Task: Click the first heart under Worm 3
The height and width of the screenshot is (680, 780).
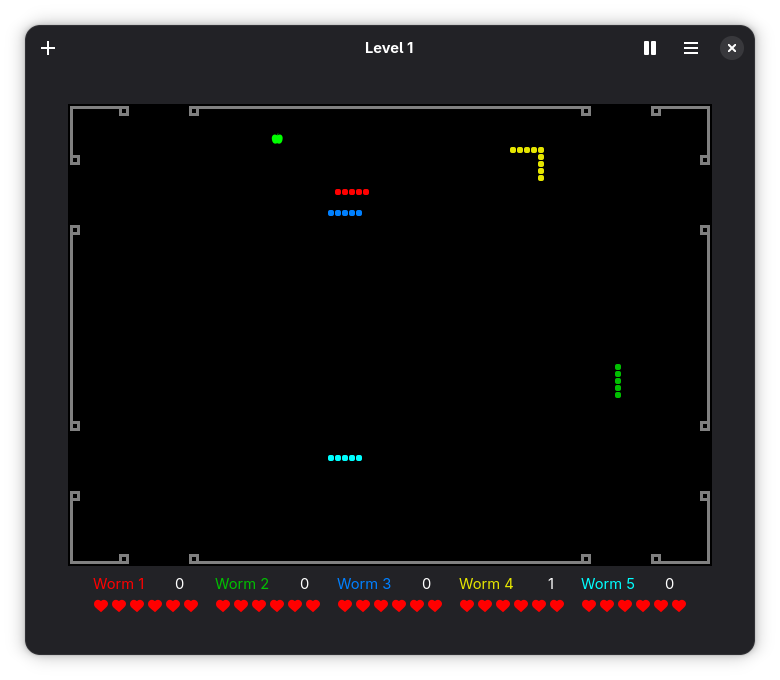Action: (345, 606)
